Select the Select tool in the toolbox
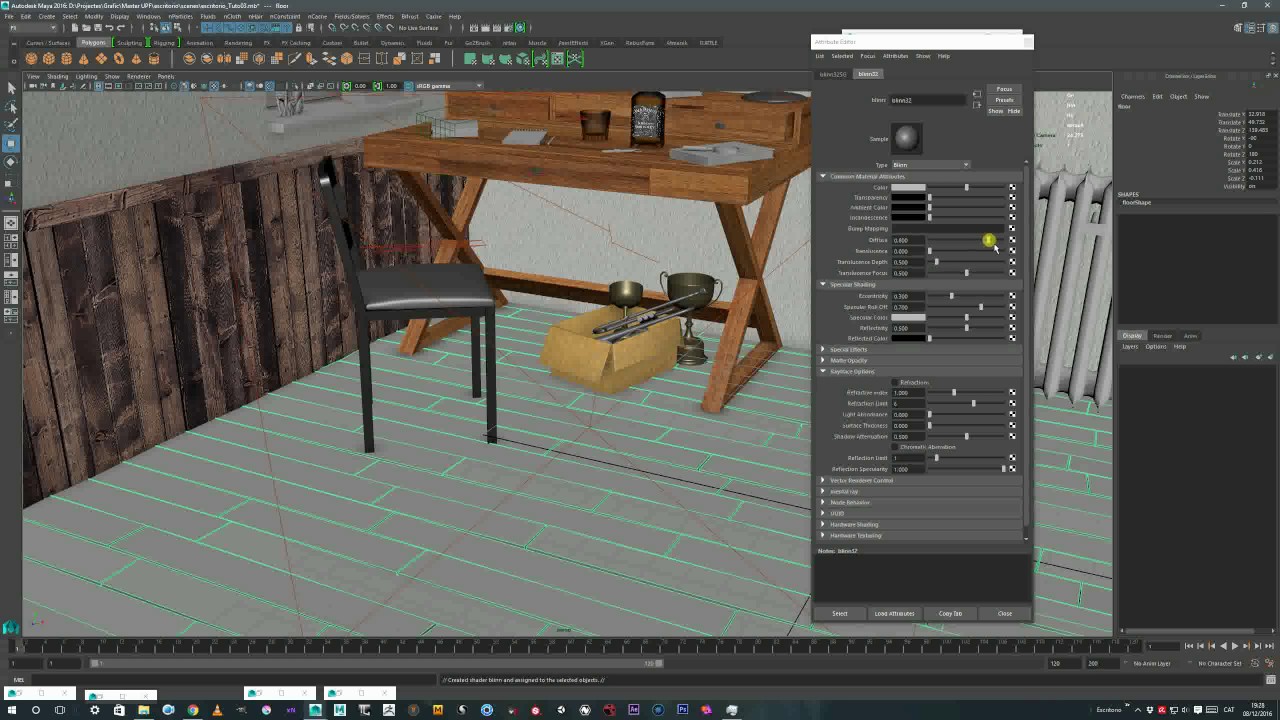The width and height of the screenshot is (1280, 720). pos(11,88)
